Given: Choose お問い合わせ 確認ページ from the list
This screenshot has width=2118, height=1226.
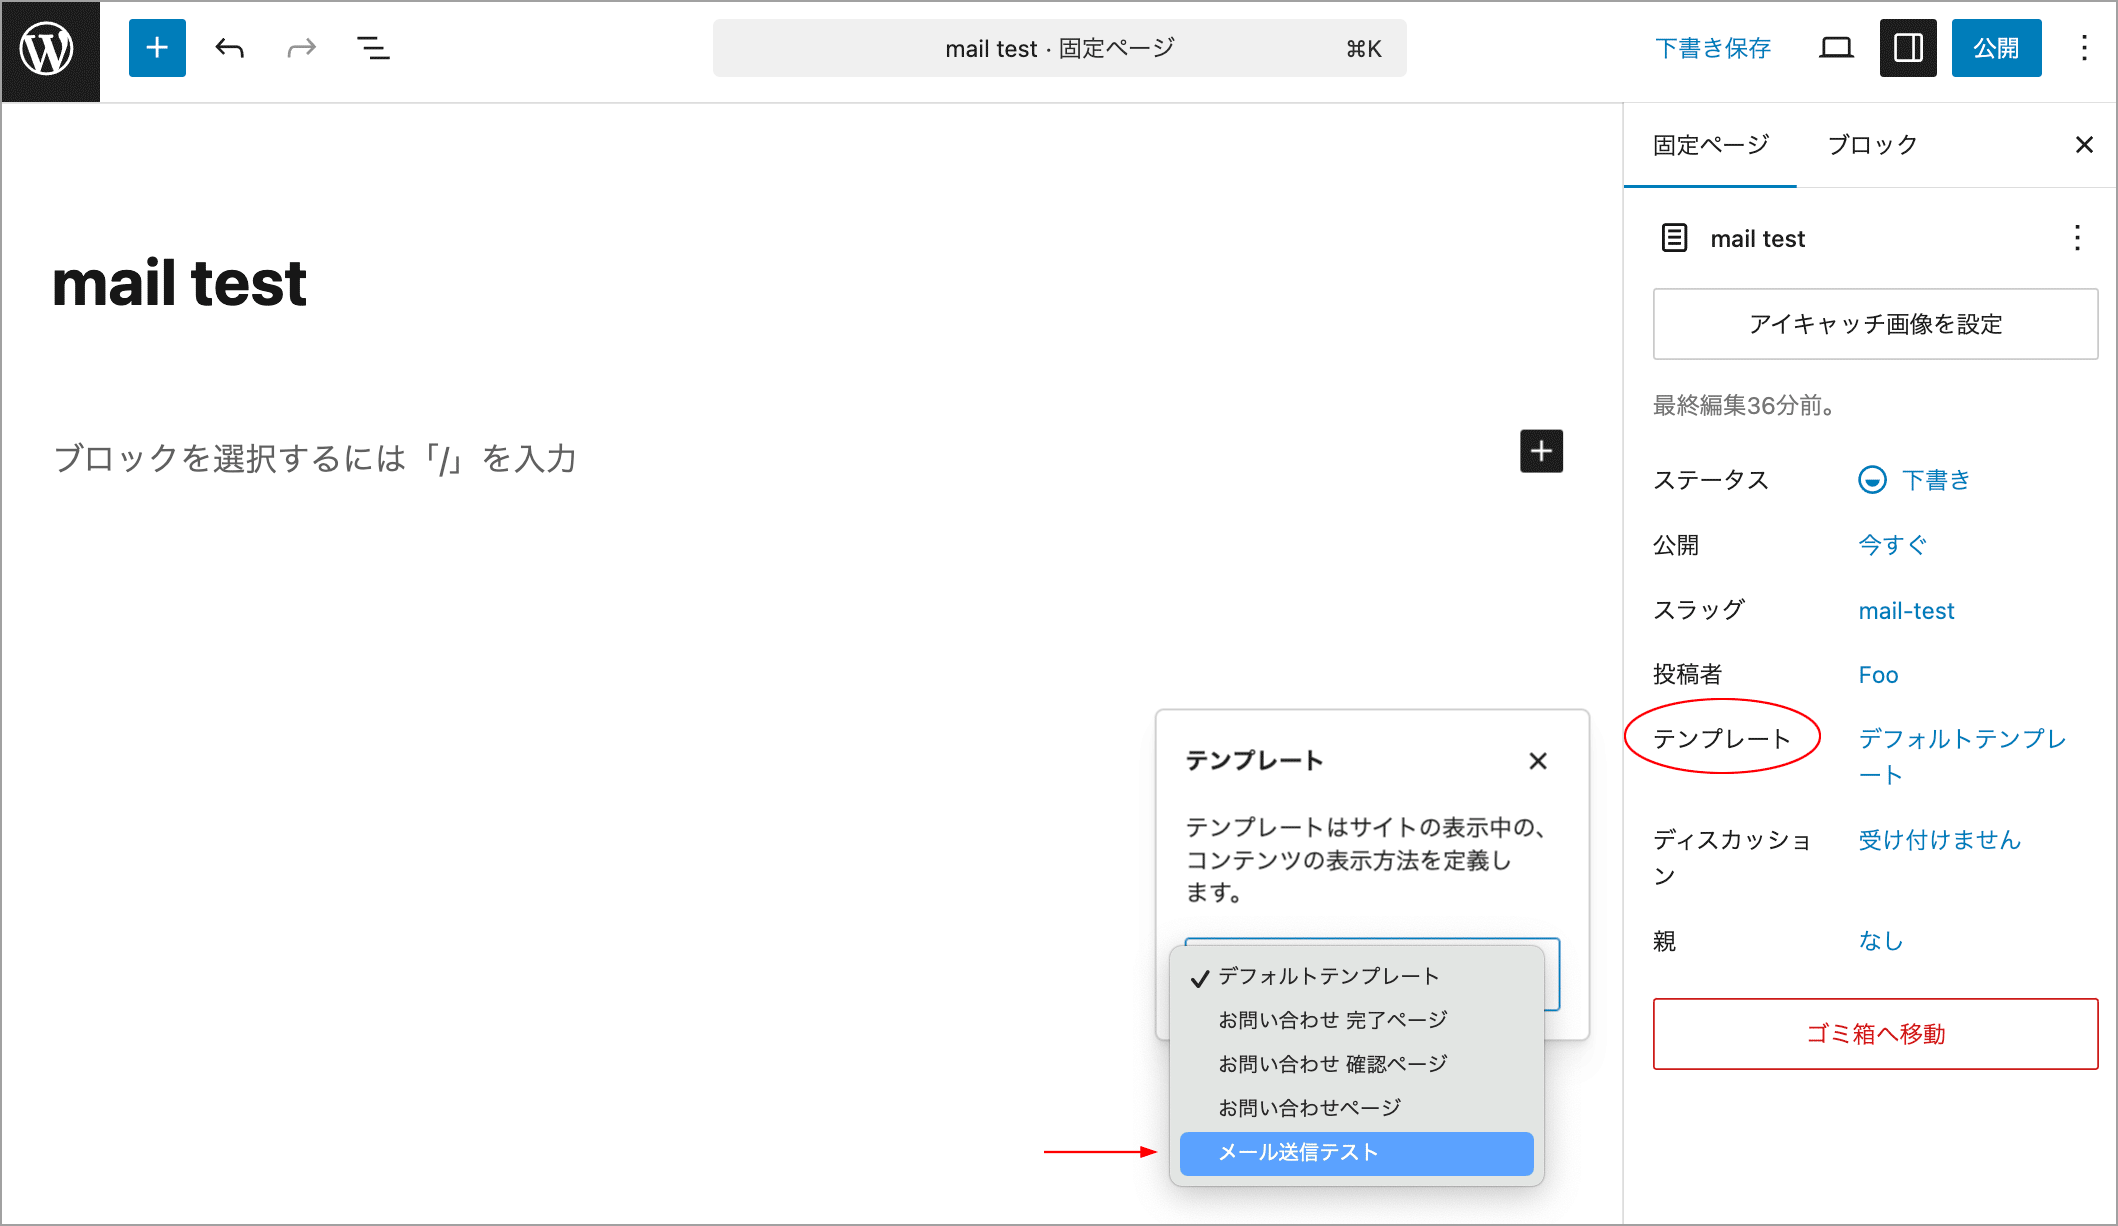Looking at the screenshot, I should (x=1332, y=1064).
